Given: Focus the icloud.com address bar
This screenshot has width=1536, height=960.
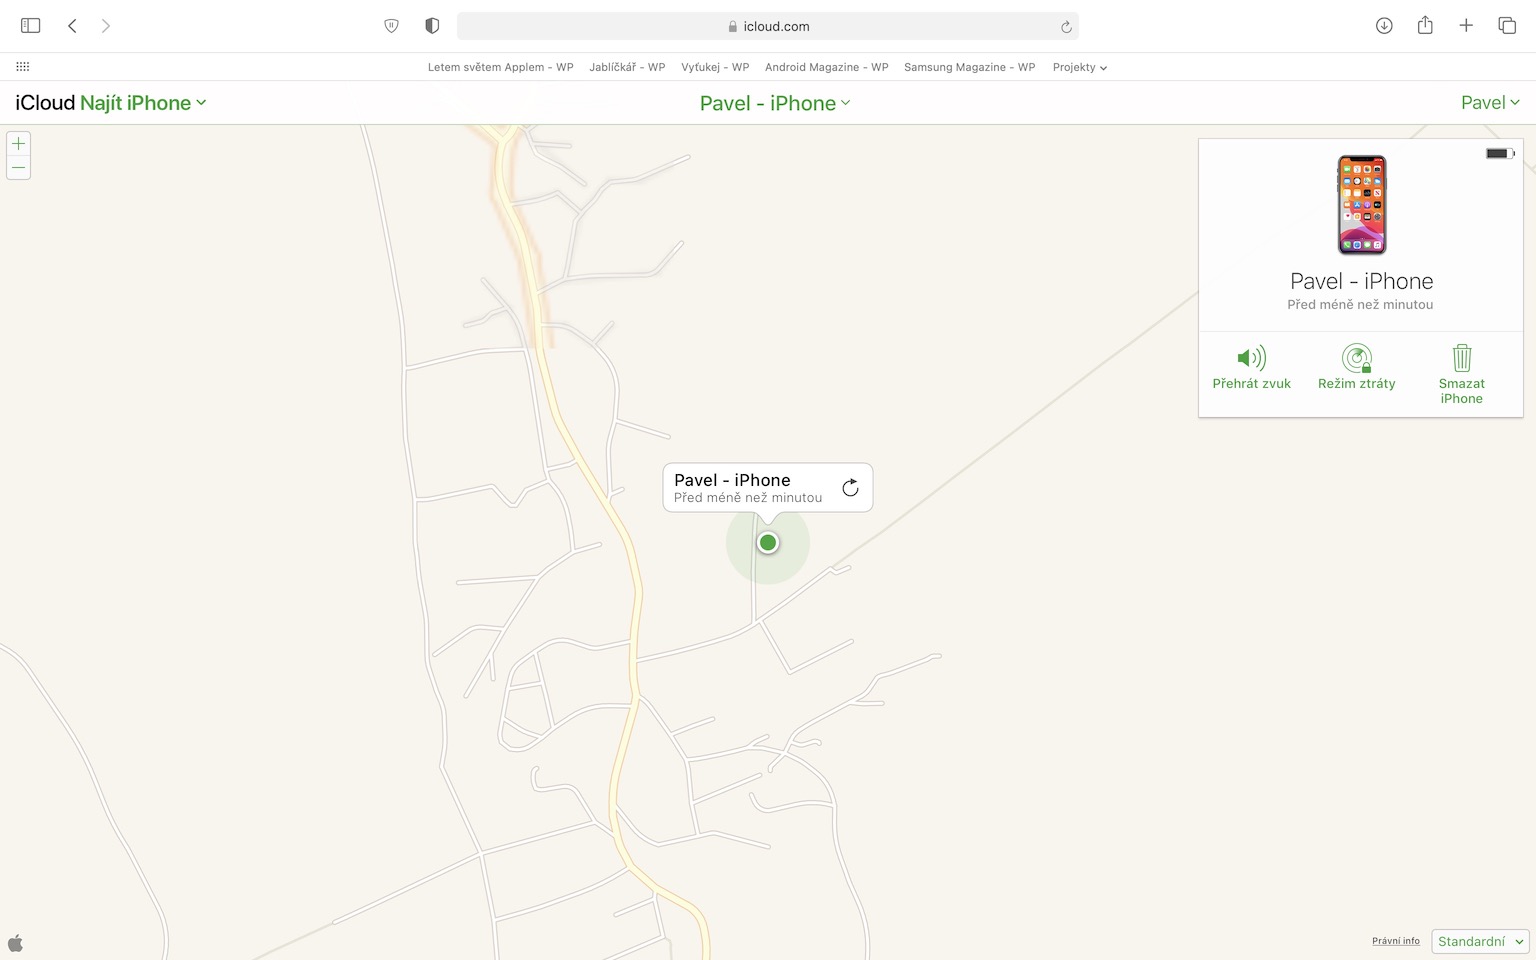Looking at the screenshot, I should point(768,26).
